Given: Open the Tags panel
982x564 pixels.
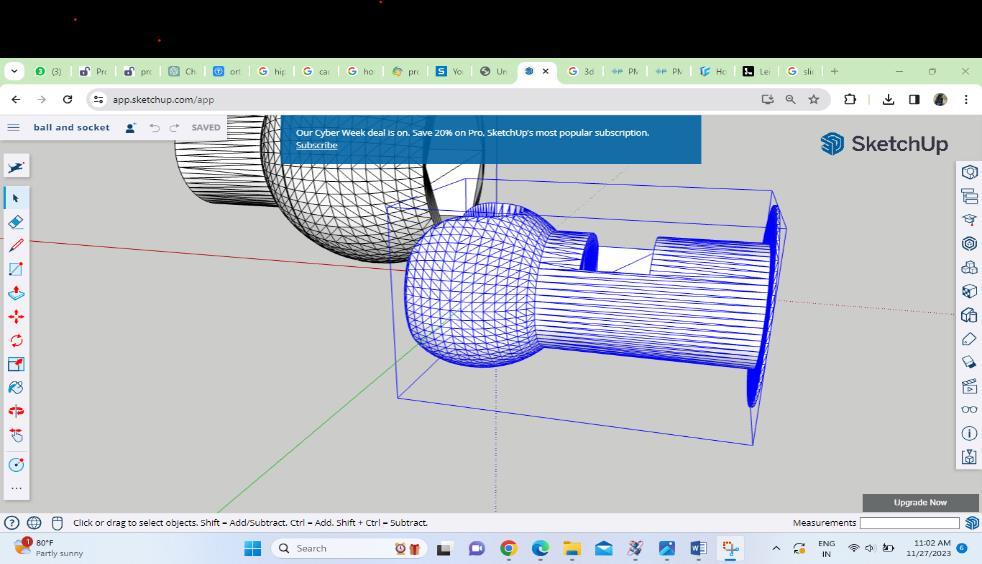Looking at the screenshot, I should point(969,339).
